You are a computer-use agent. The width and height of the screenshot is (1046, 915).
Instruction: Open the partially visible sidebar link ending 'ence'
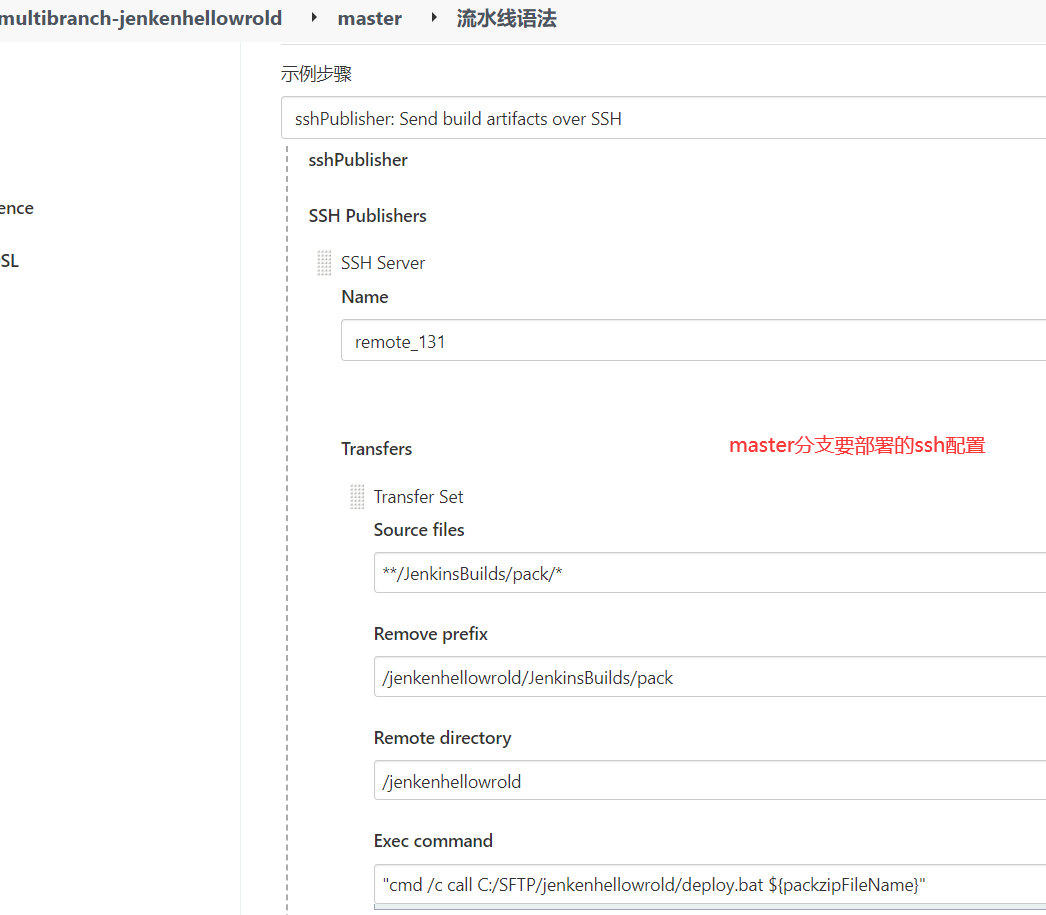pos(17,208)
